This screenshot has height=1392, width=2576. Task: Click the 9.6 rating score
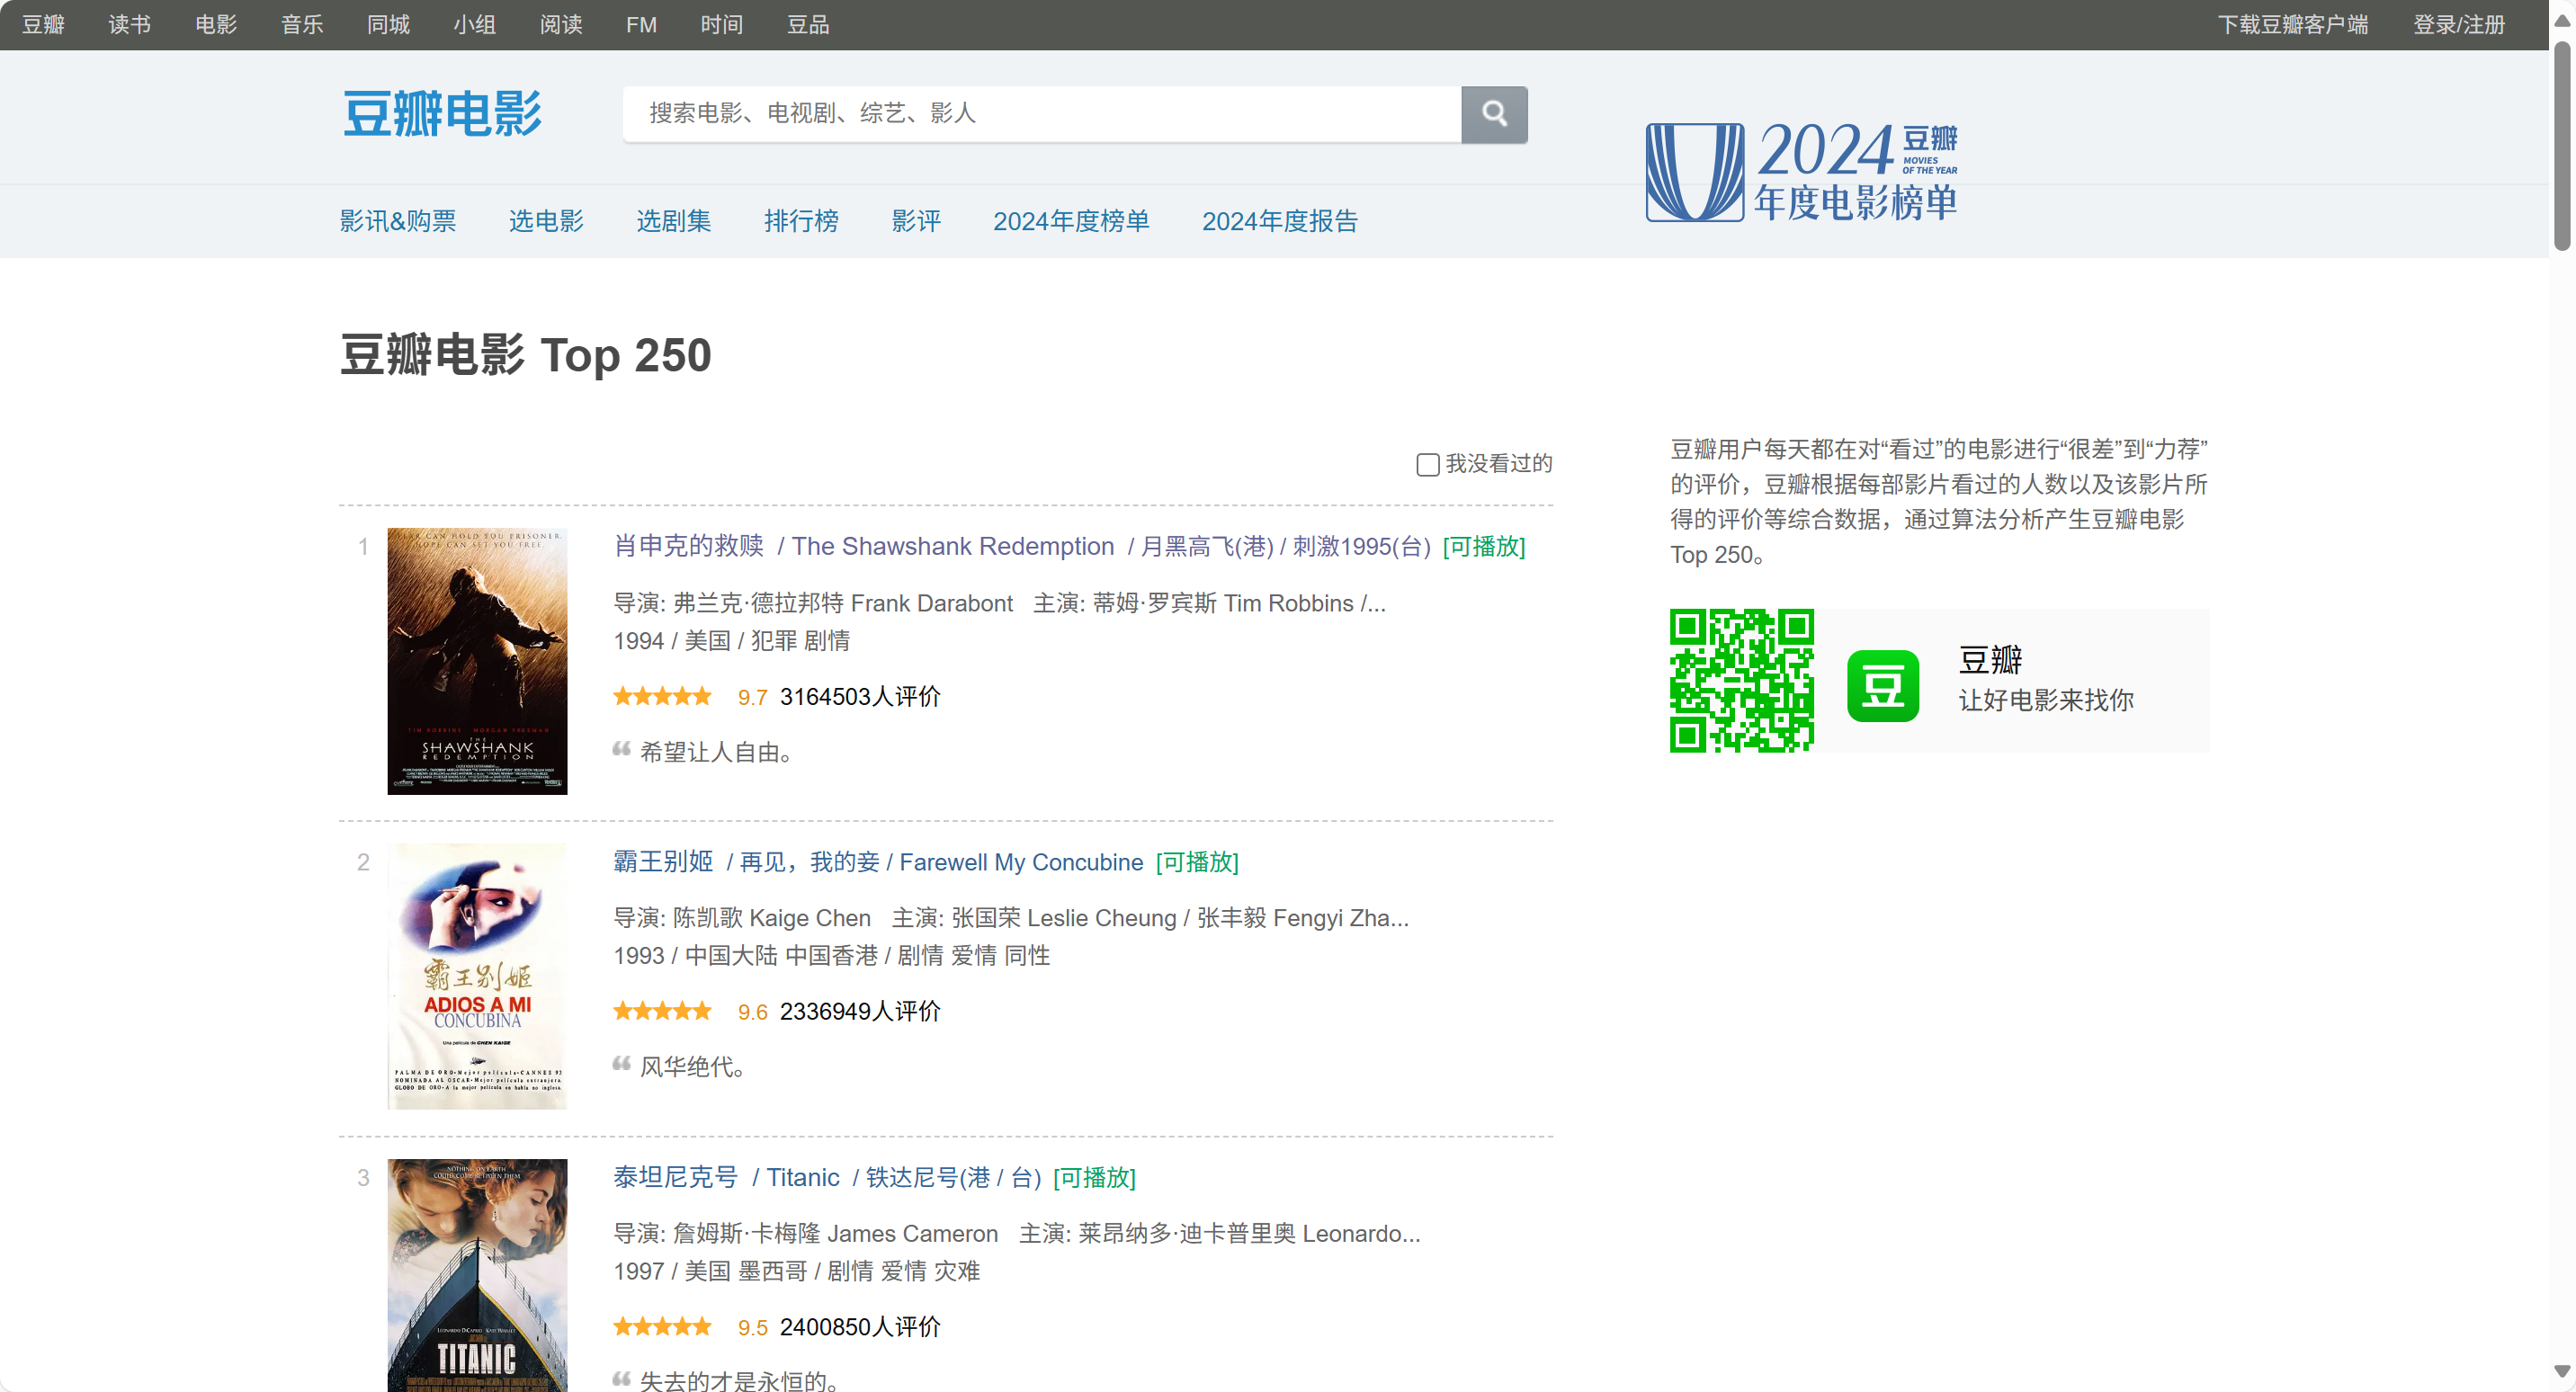[x=752, y=1012]
